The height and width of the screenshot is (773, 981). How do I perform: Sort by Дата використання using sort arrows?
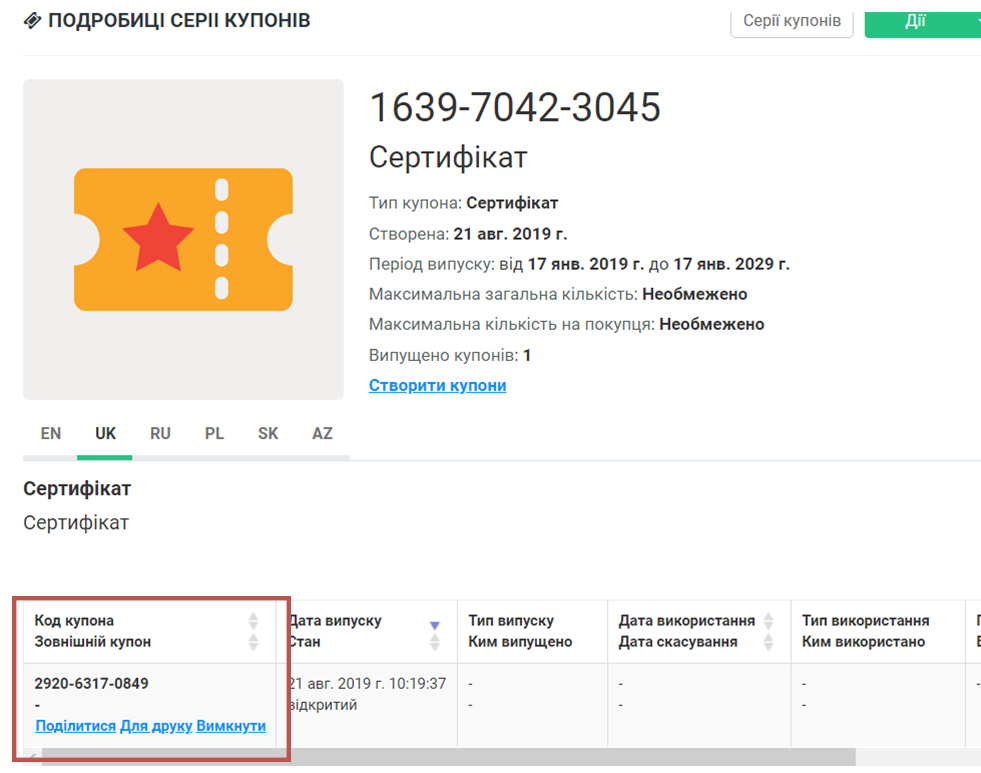coord(768,621)
